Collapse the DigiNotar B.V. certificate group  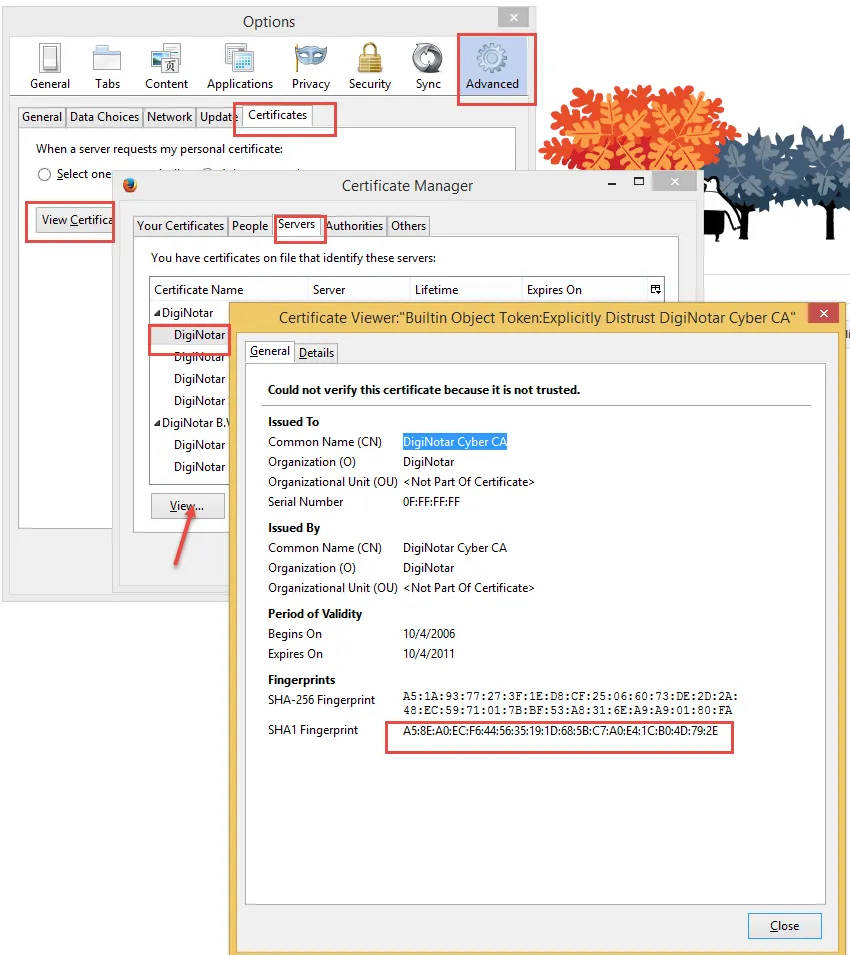[x=157, y=423]
